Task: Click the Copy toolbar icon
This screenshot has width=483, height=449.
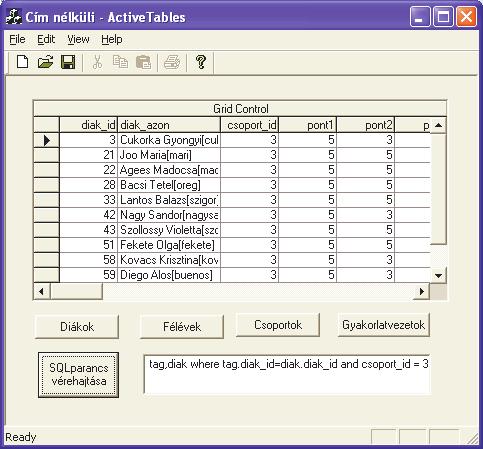Action: click(120, 62)
